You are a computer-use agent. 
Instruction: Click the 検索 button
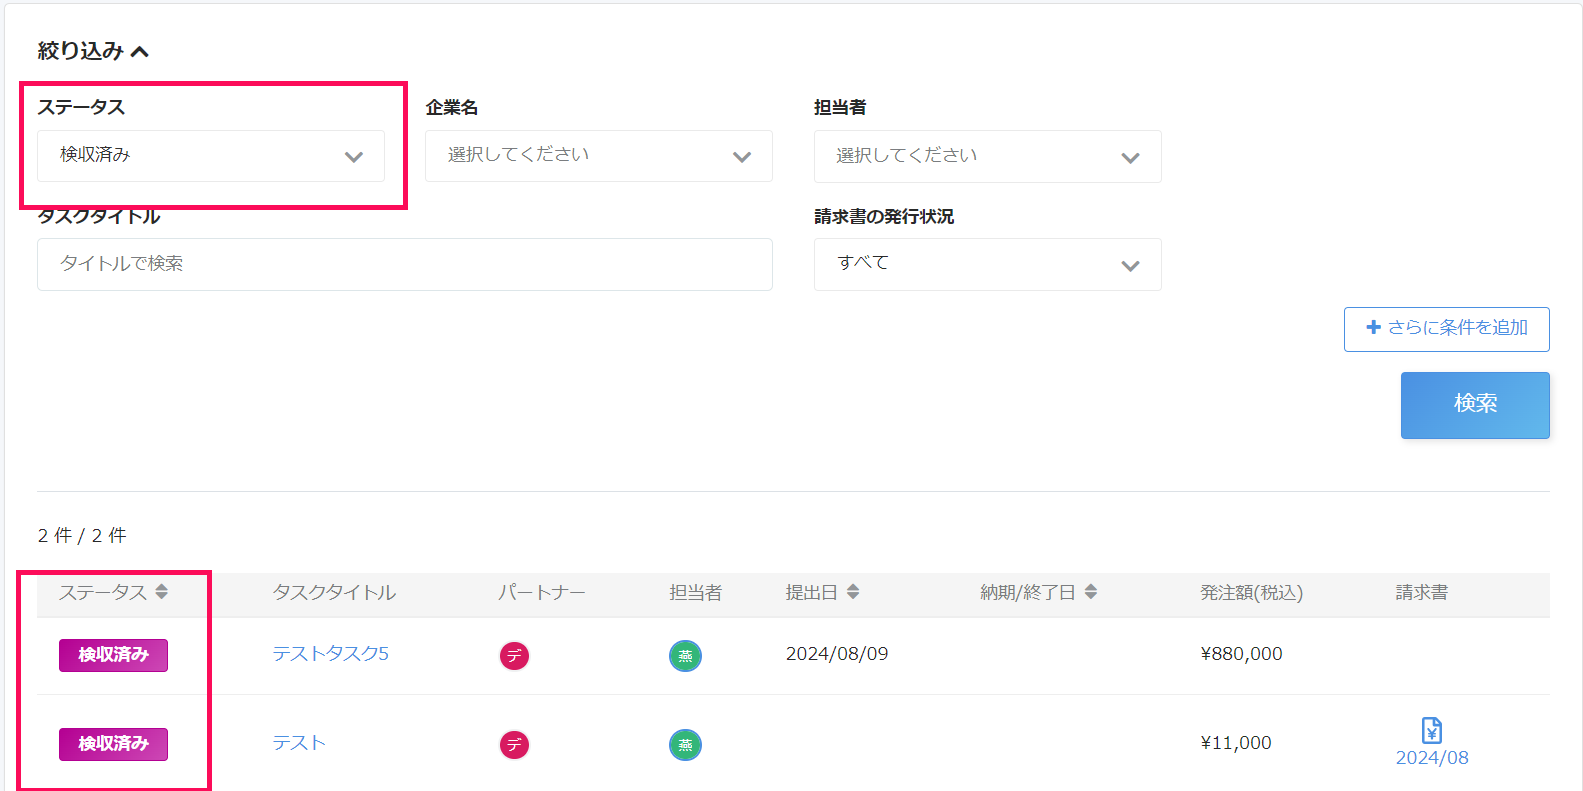pos(1475,405)
